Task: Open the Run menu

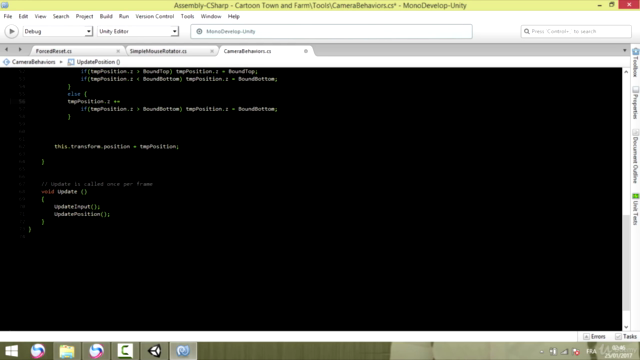Action: tap(124, 16)
